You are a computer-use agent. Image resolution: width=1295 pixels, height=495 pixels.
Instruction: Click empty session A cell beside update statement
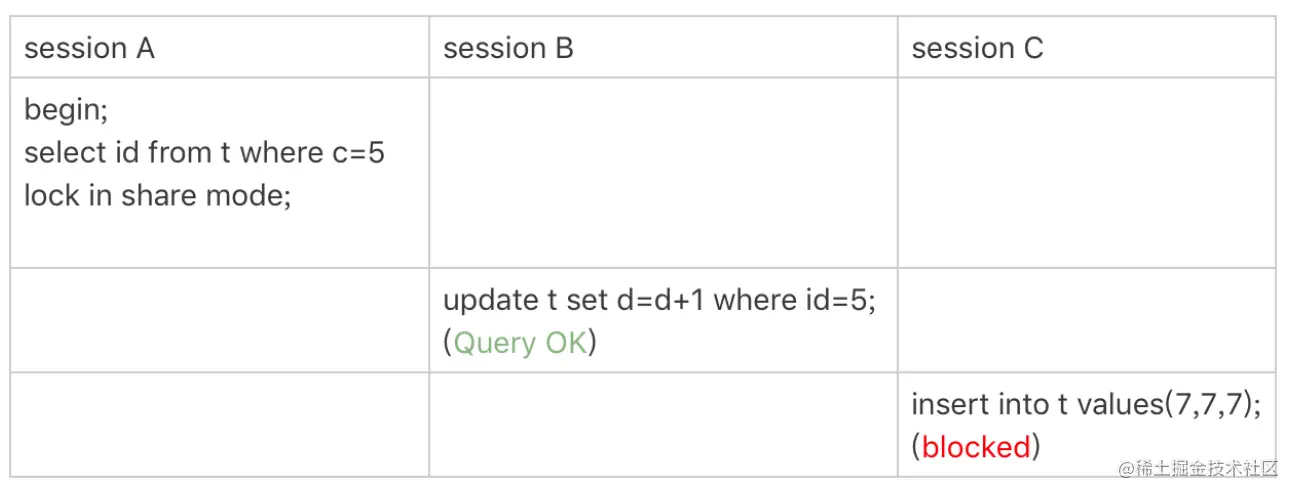[220, 320]
